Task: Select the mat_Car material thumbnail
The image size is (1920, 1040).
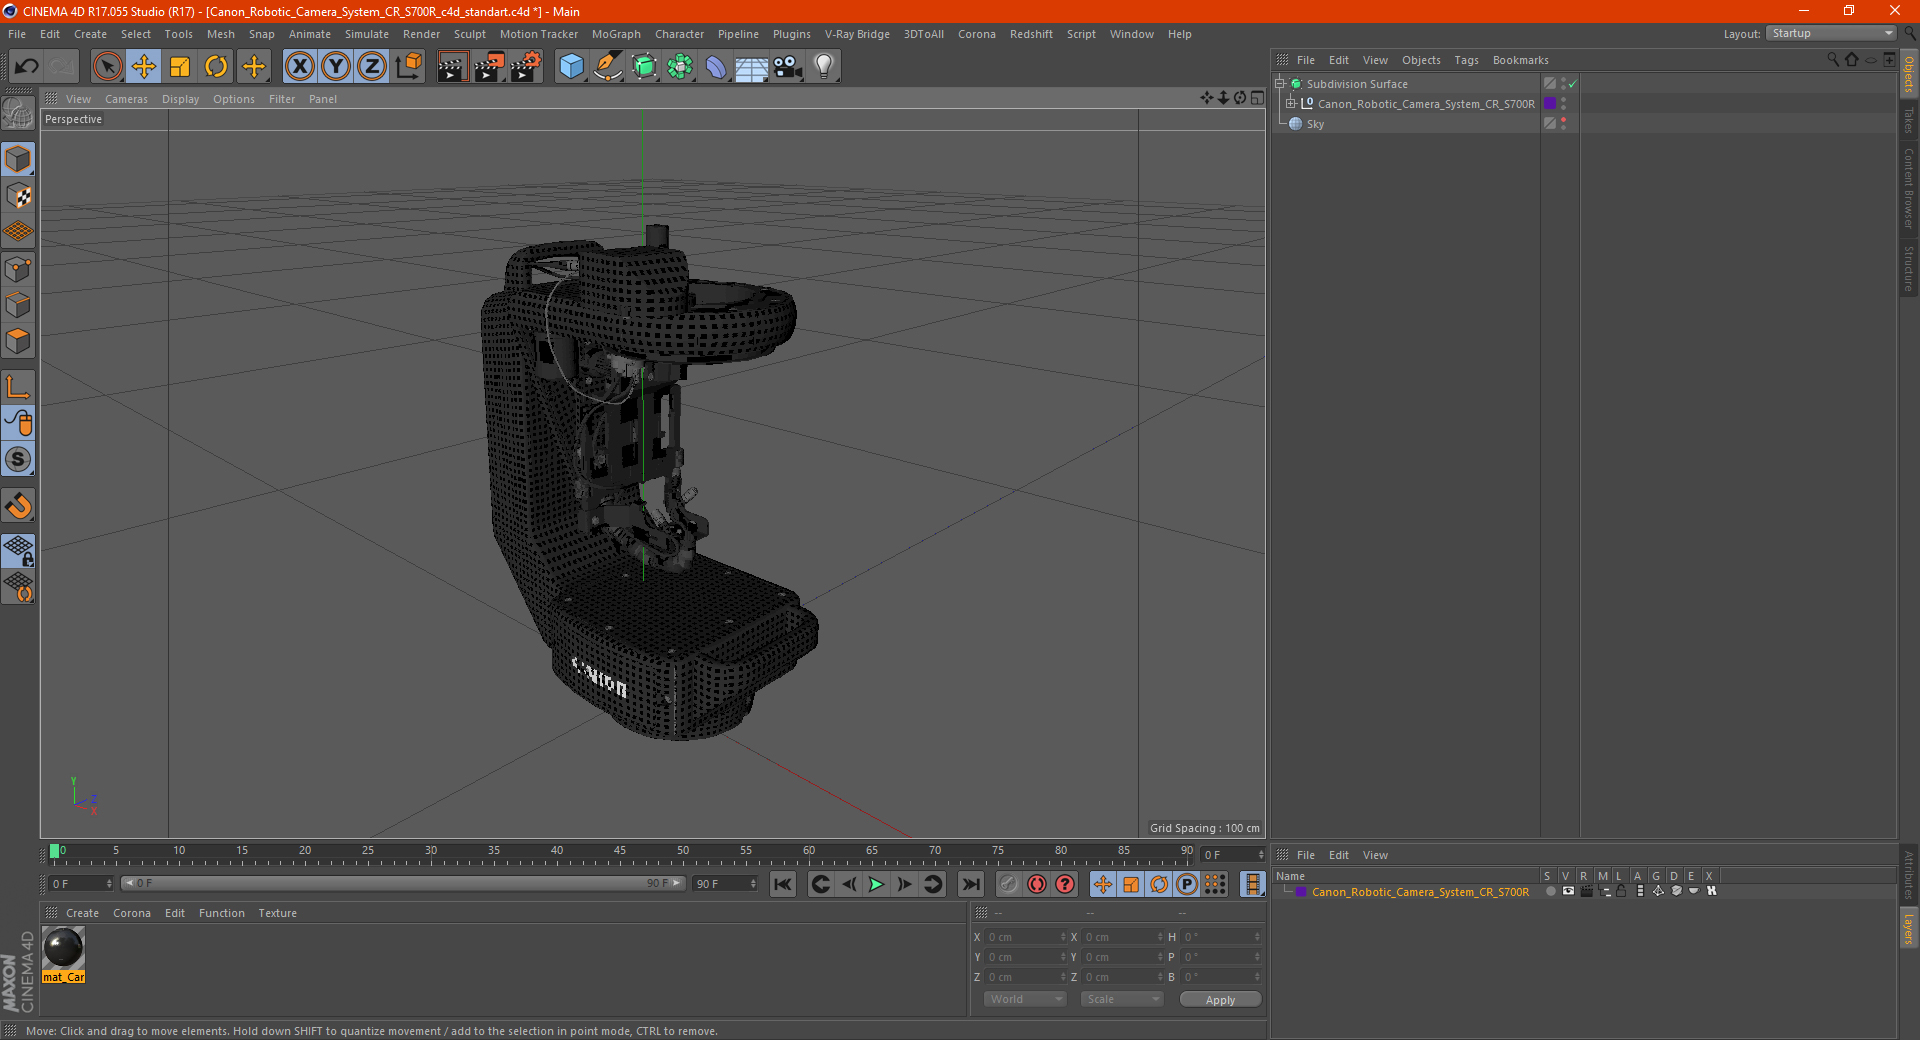Action: click(63, 948)
